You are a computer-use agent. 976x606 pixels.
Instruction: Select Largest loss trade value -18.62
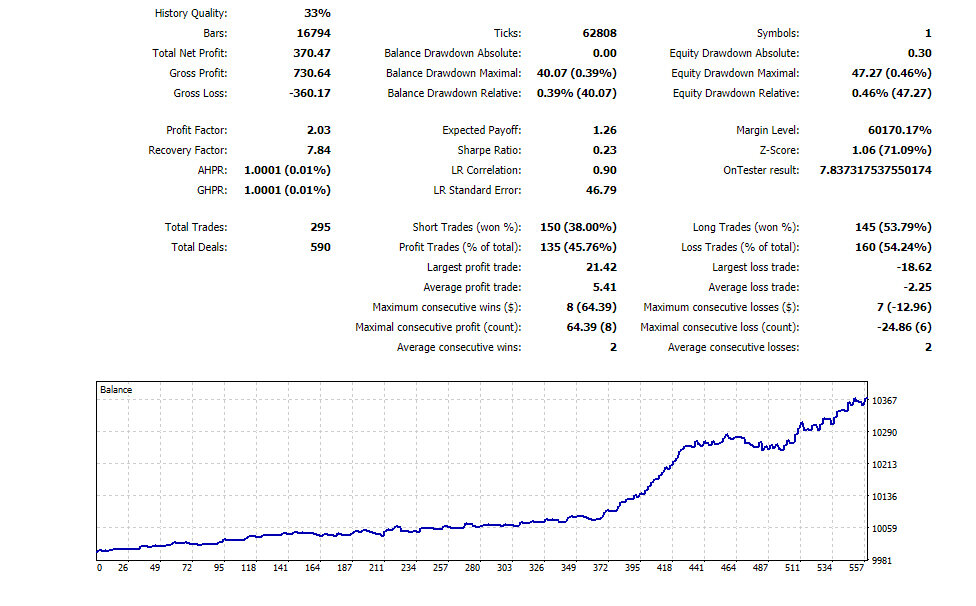[x=914, y=267]
